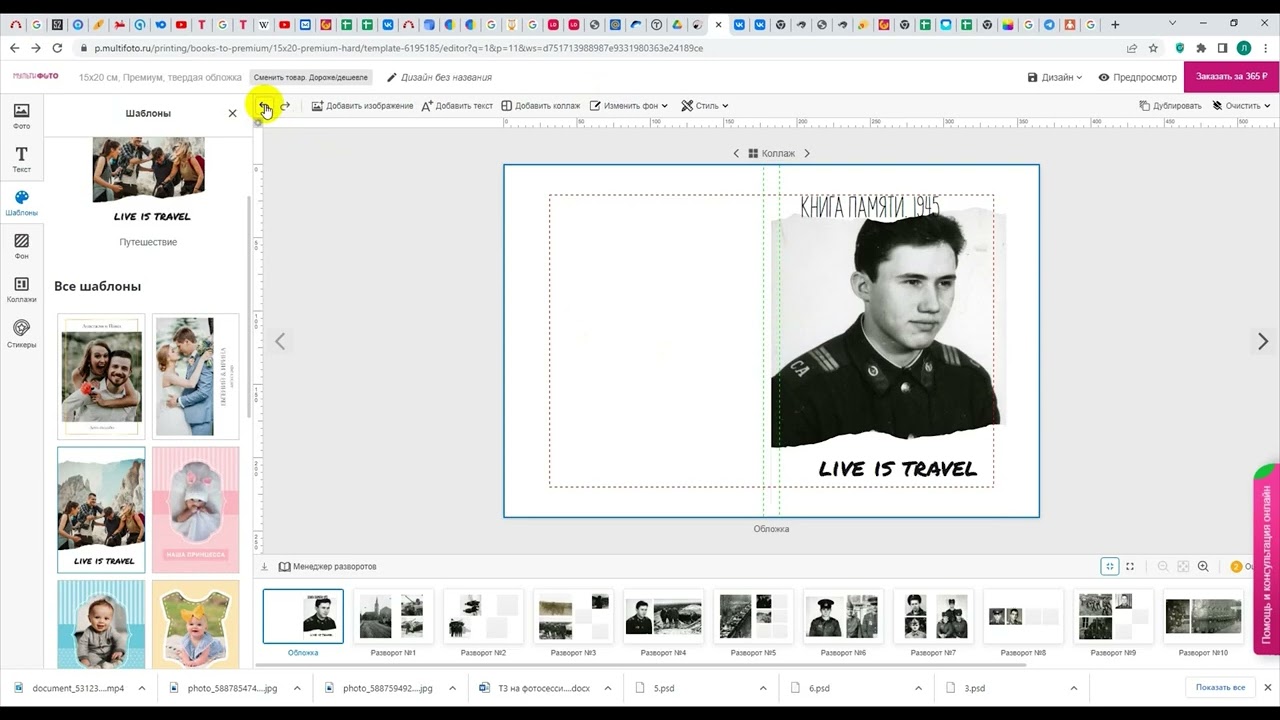Screen dimensions: 1280x720
Task: Select the Разворот №2 thumbnail
Action: (x=483, y=616)
